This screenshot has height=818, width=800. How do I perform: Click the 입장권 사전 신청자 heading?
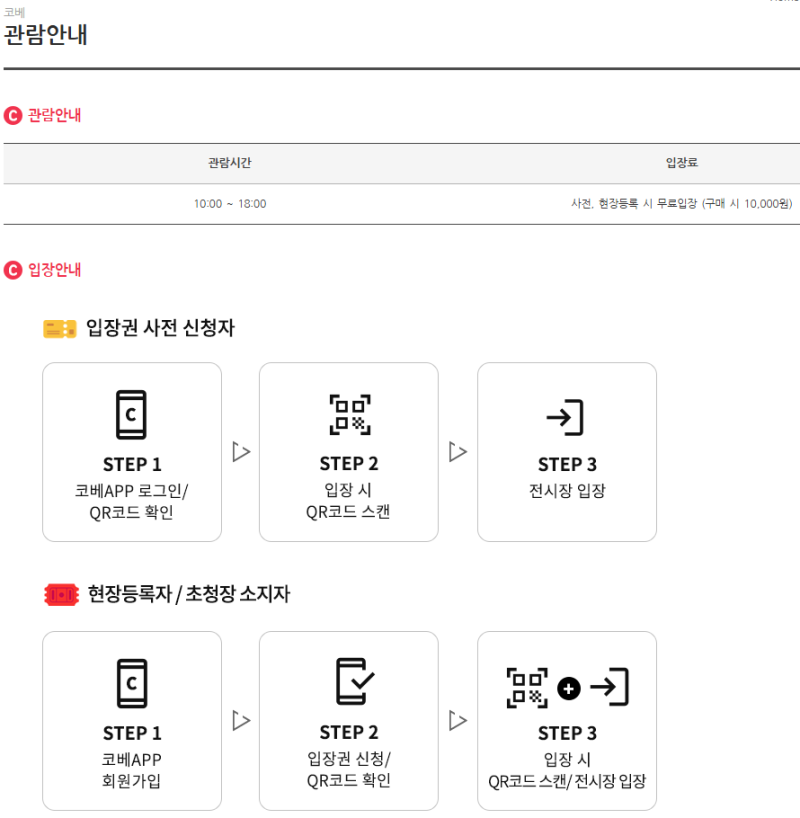160,328
